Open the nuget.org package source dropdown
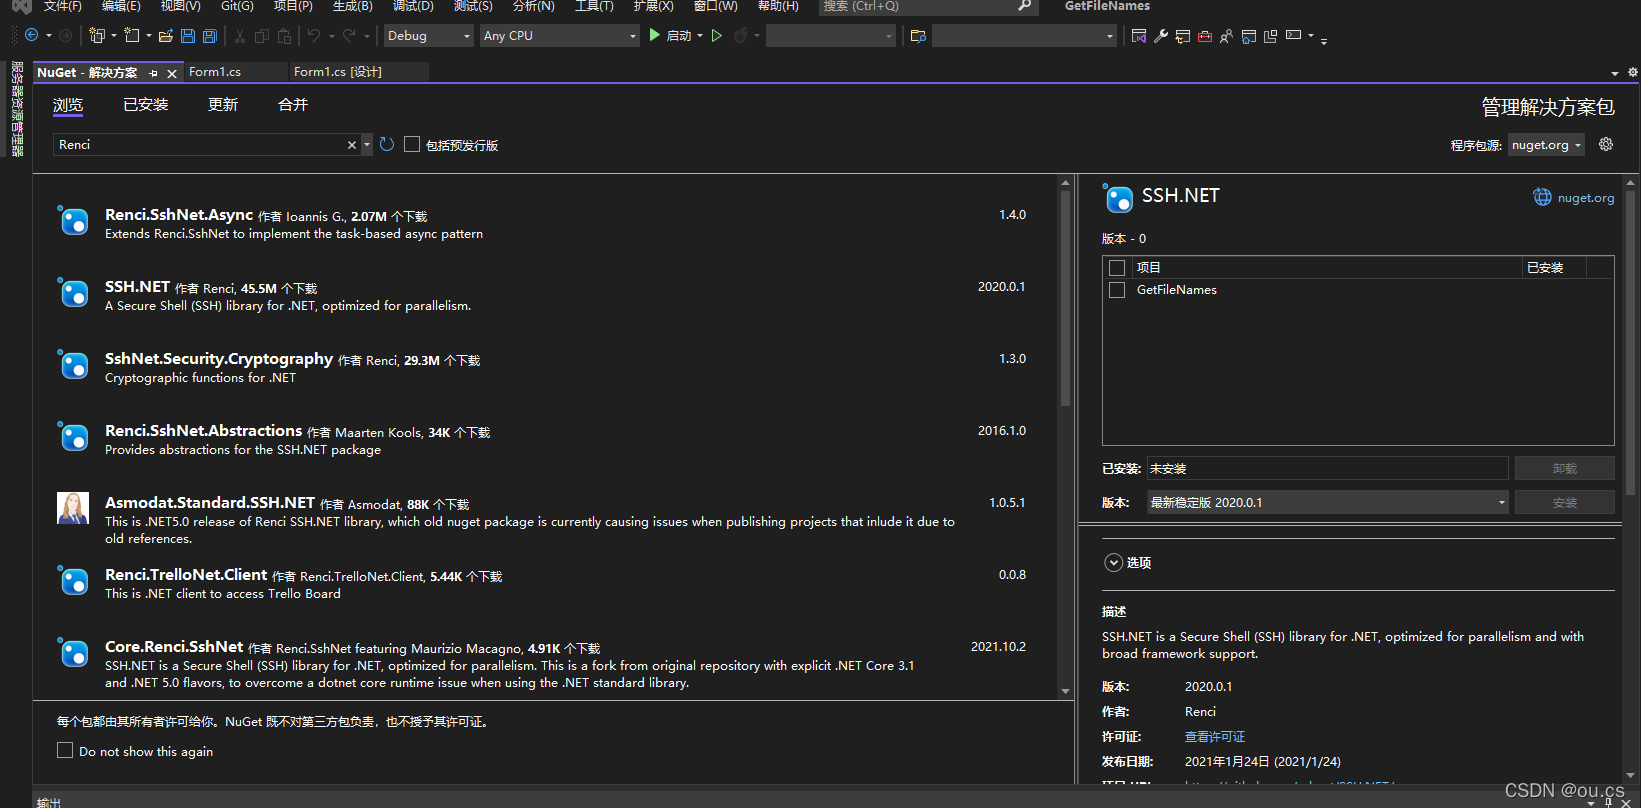The image size is (1641, 808). (1546, 145)
